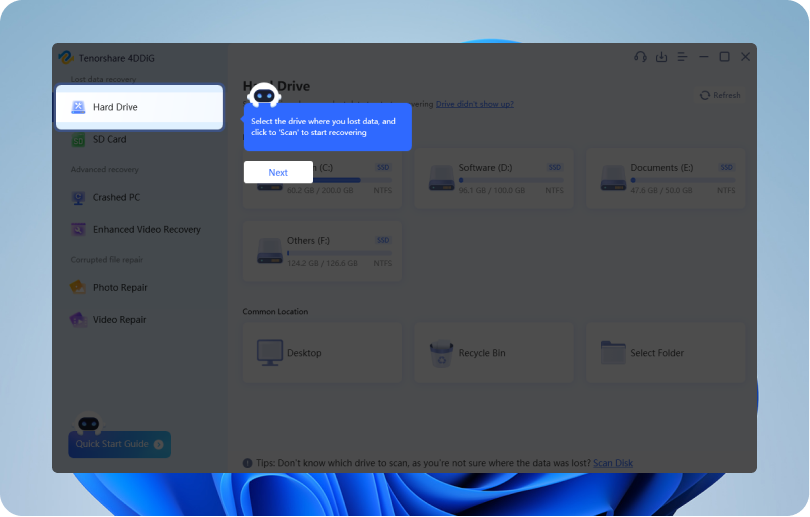Screen dimensions: 810x517
Task: Click the Tenorshare 4DDiG logo
Action: tap(66, 57)
